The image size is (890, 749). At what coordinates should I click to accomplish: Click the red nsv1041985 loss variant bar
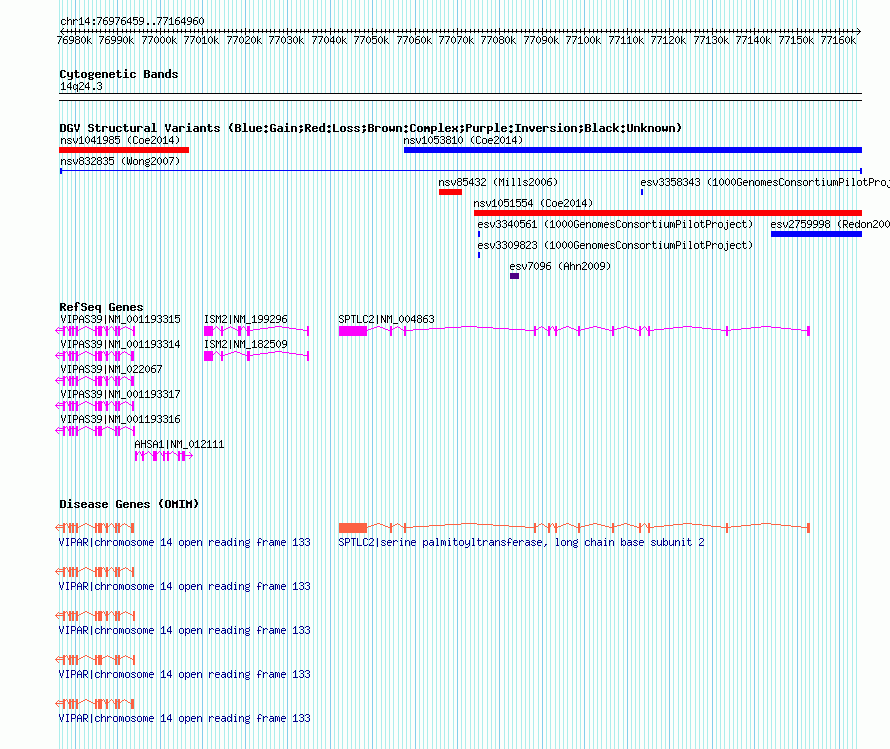(x=124, y=150)
